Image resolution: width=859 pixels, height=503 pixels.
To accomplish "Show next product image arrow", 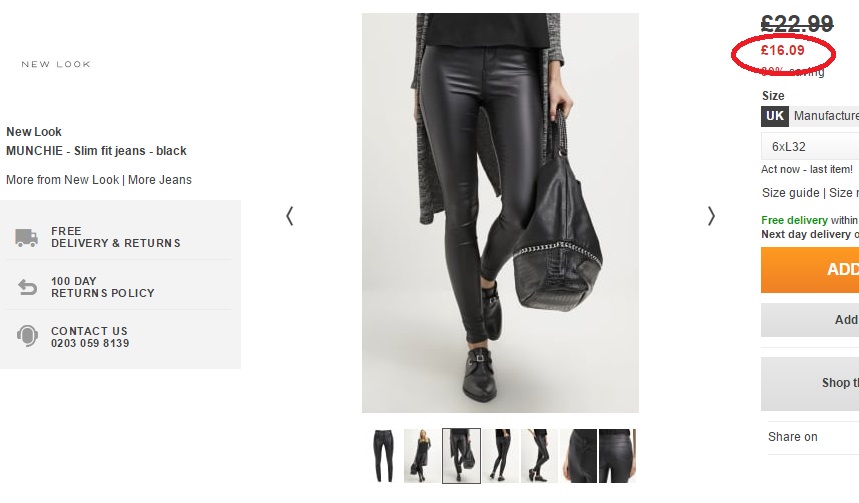I will (711, 216).
